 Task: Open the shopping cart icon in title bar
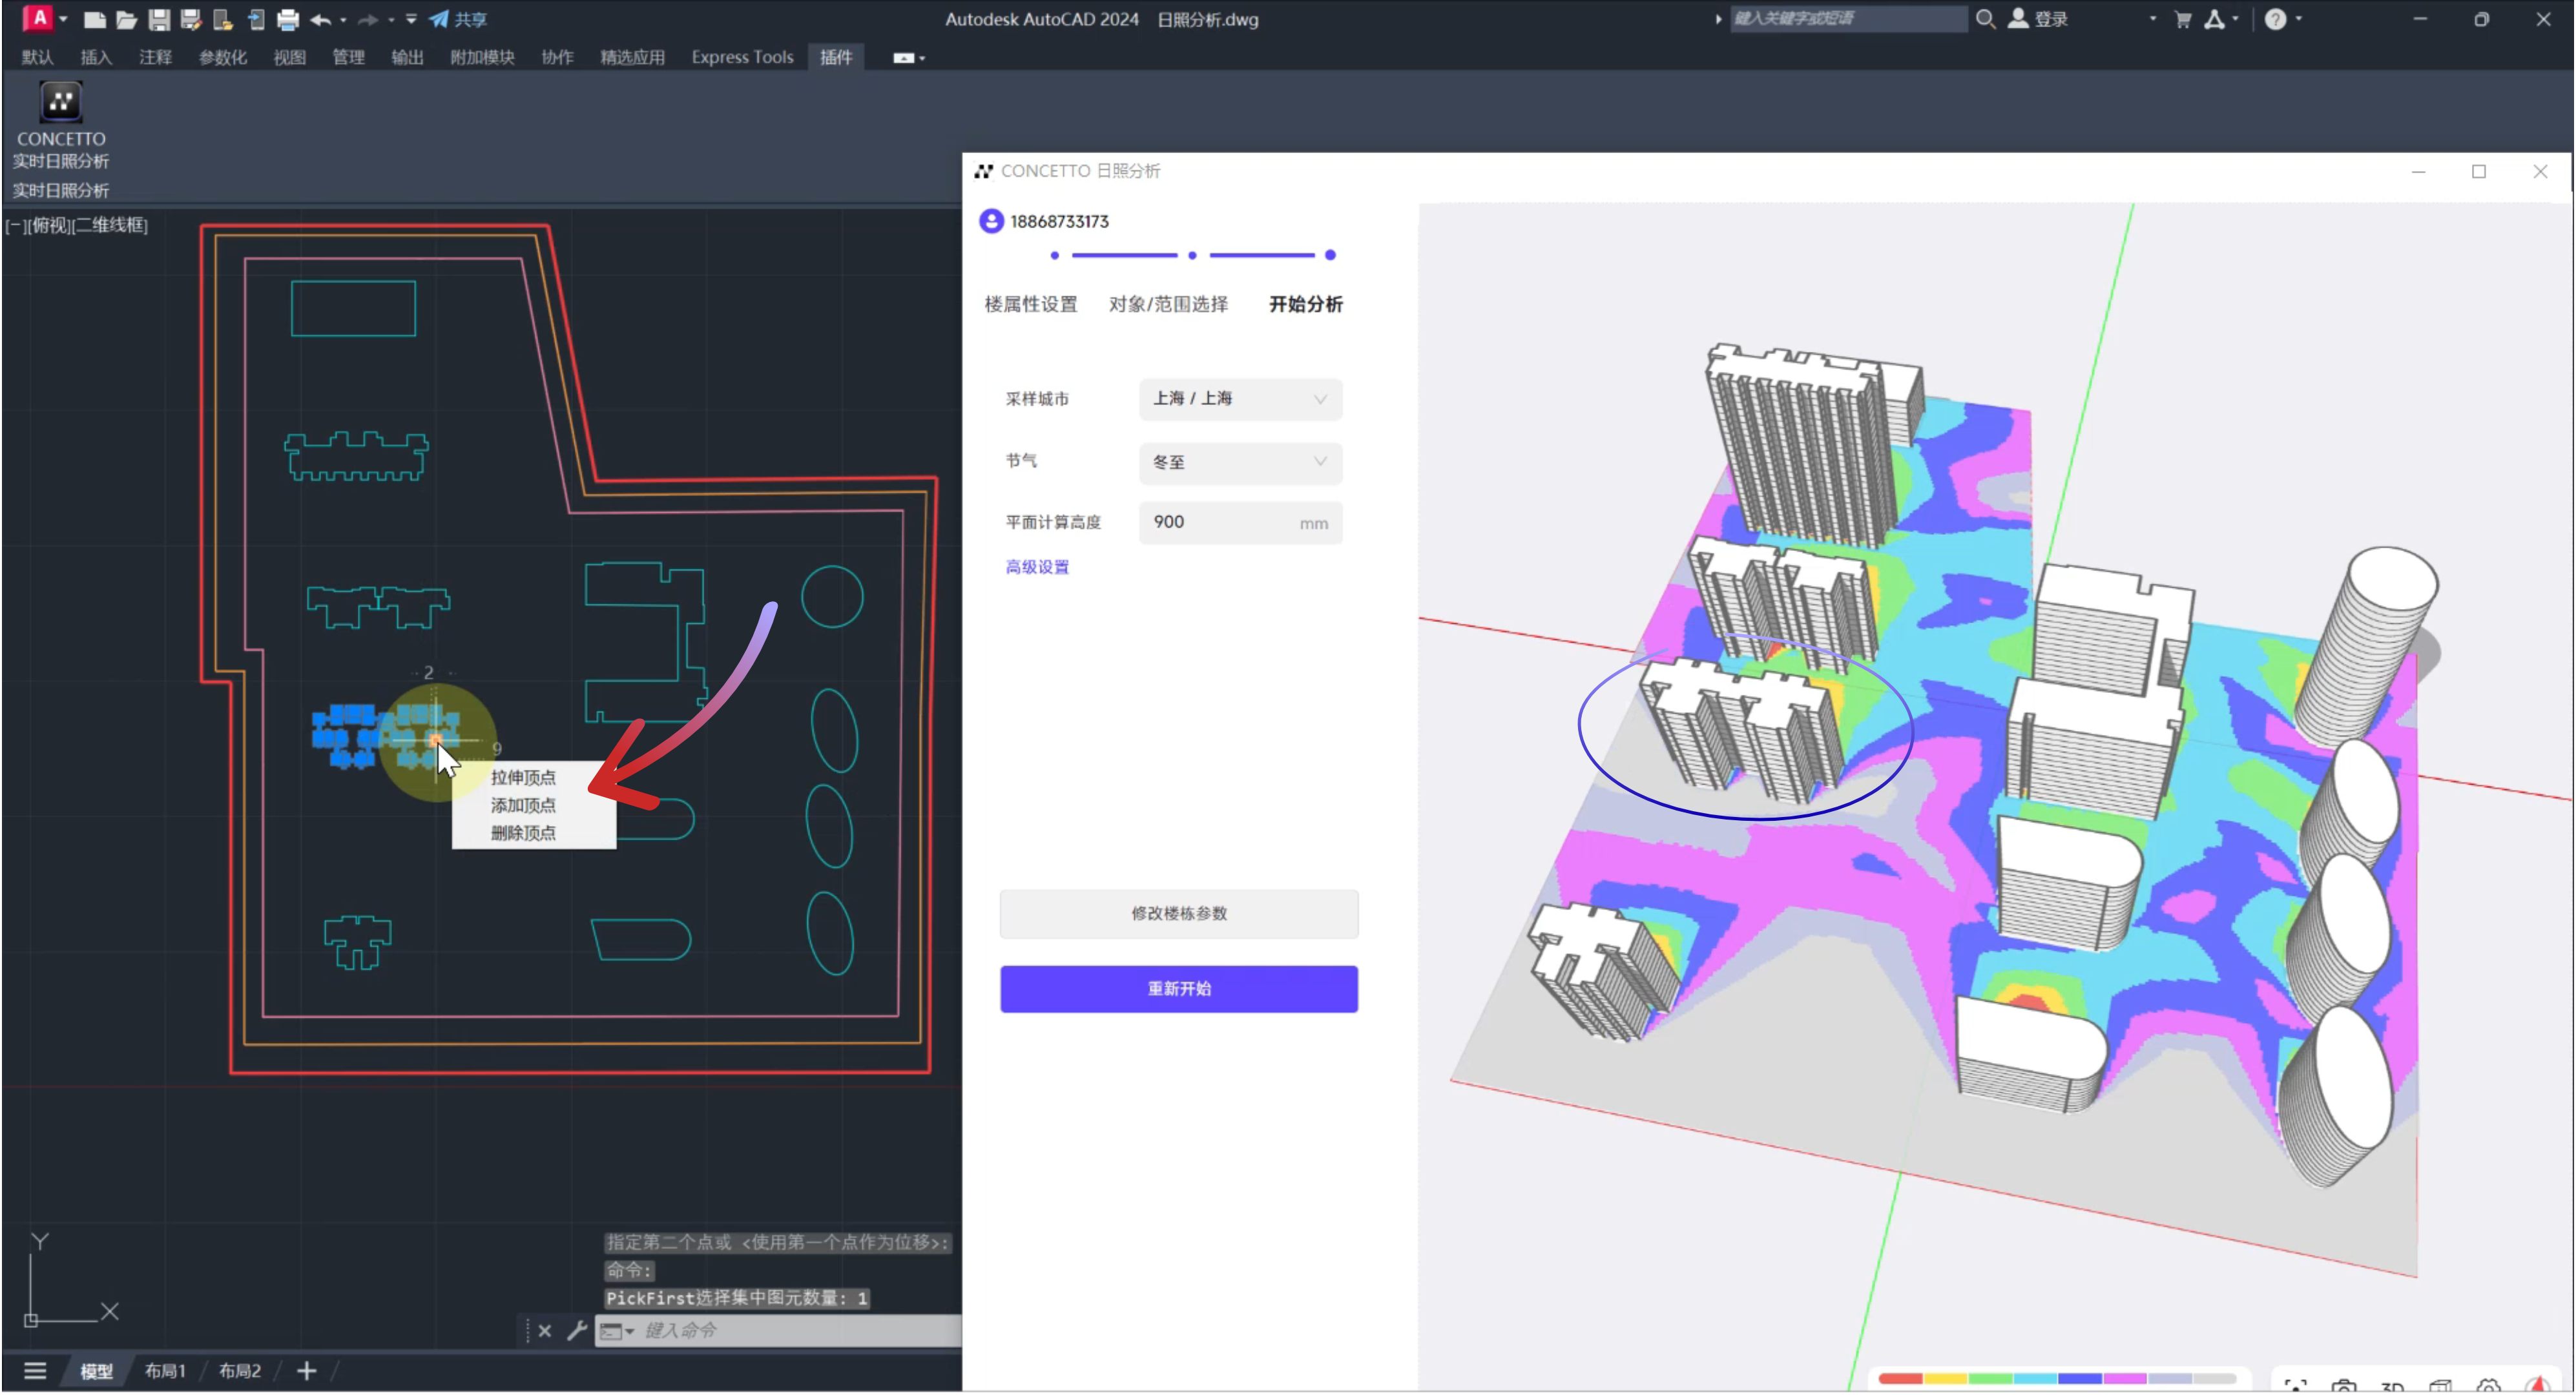[x=2183, y=19]
